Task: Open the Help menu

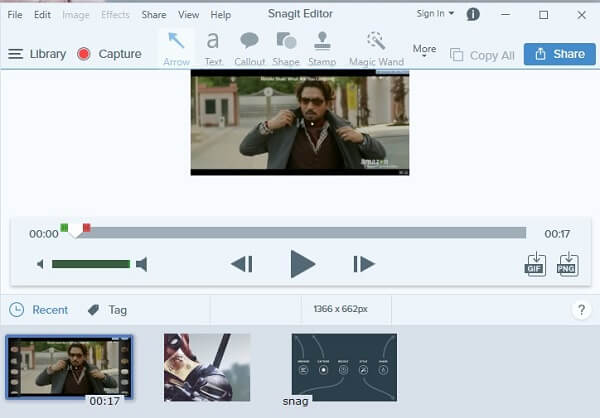Action: [x=220, y=15]
